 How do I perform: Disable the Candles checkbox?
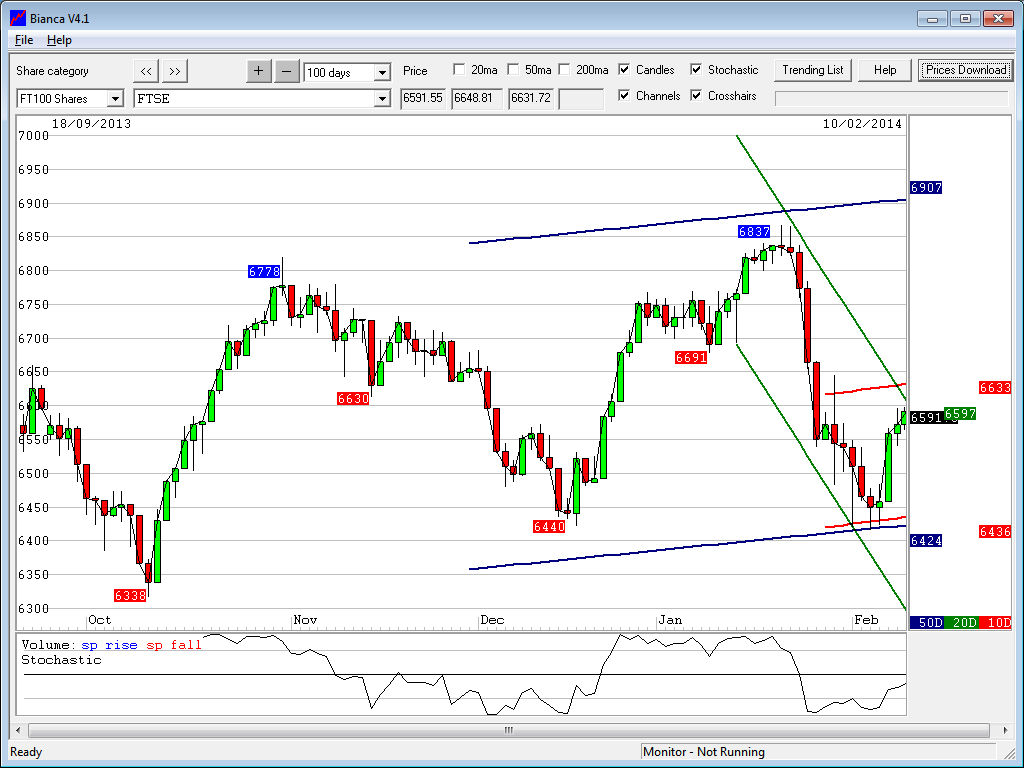point(624,70)
